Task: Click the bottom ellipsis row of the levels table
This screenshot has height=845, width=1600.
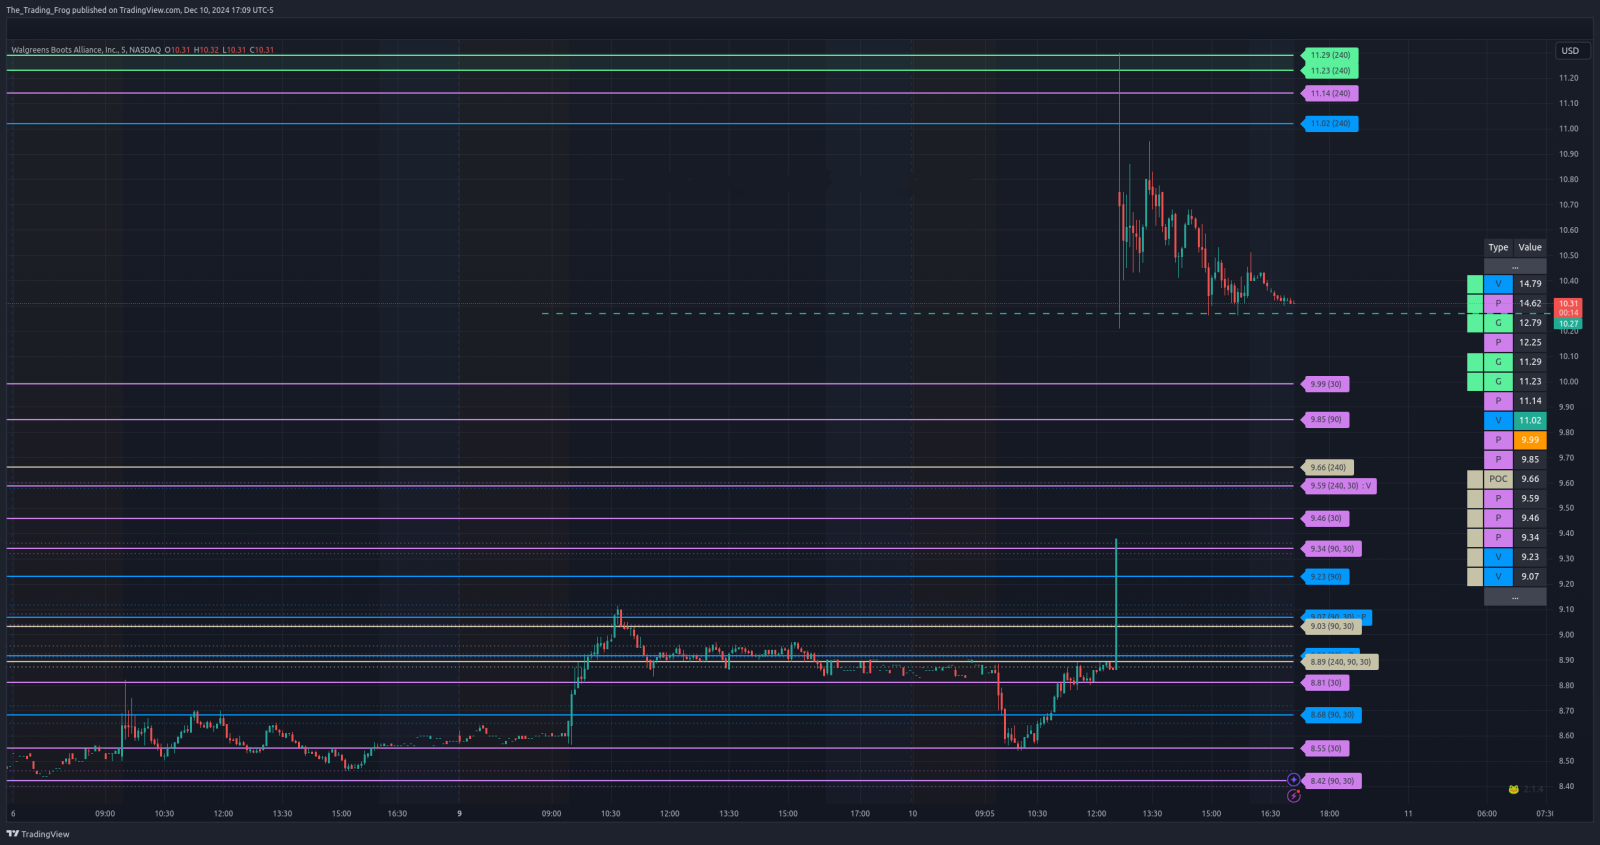Action: tap(1515, 597)
